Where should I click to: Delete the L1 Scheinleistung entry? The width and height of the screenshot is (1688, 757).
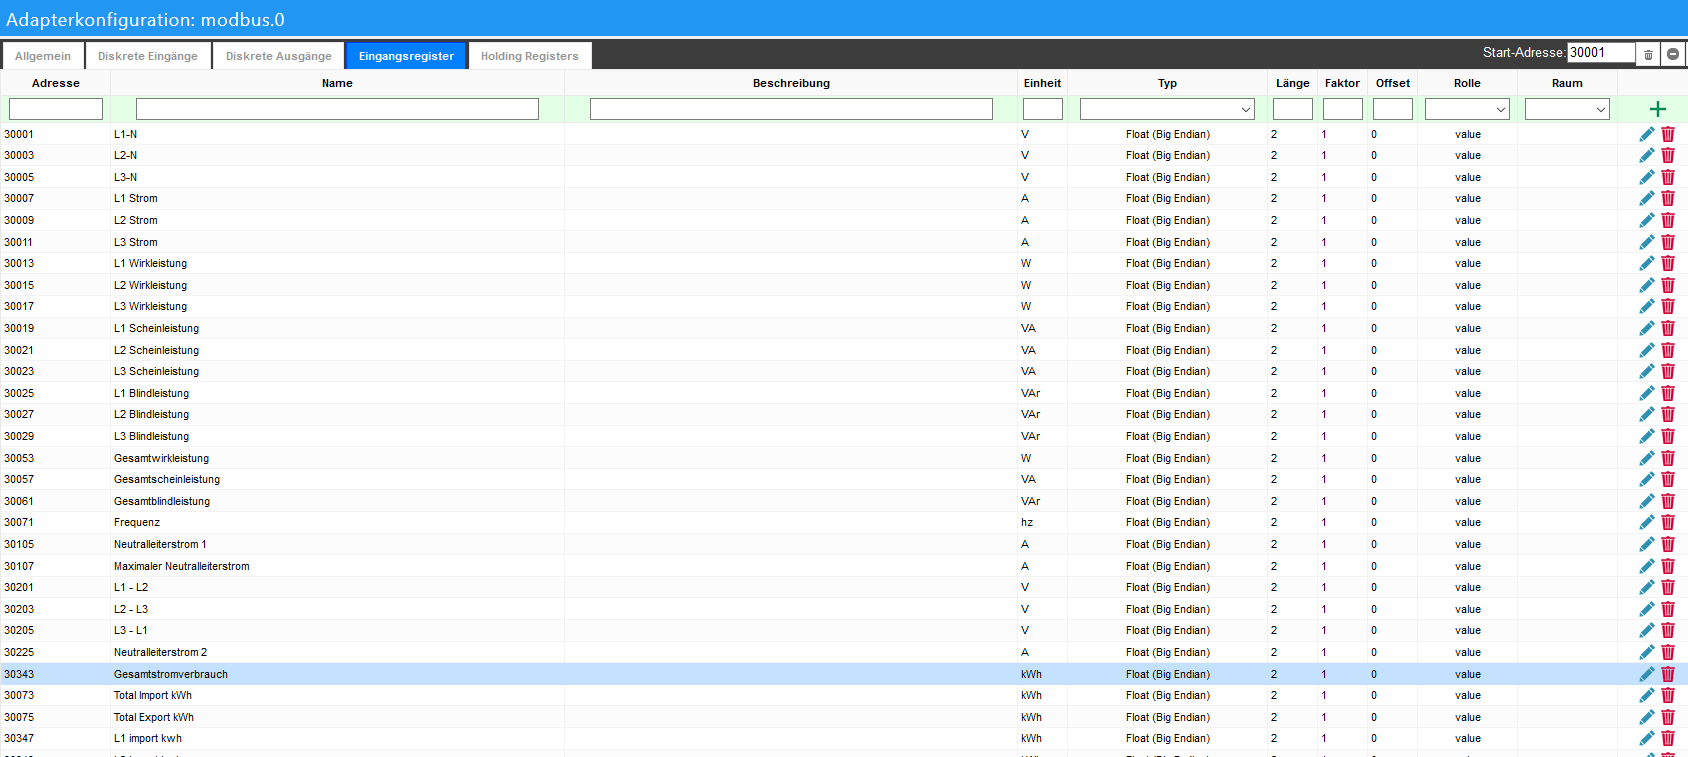click(x=1668, y=328)
